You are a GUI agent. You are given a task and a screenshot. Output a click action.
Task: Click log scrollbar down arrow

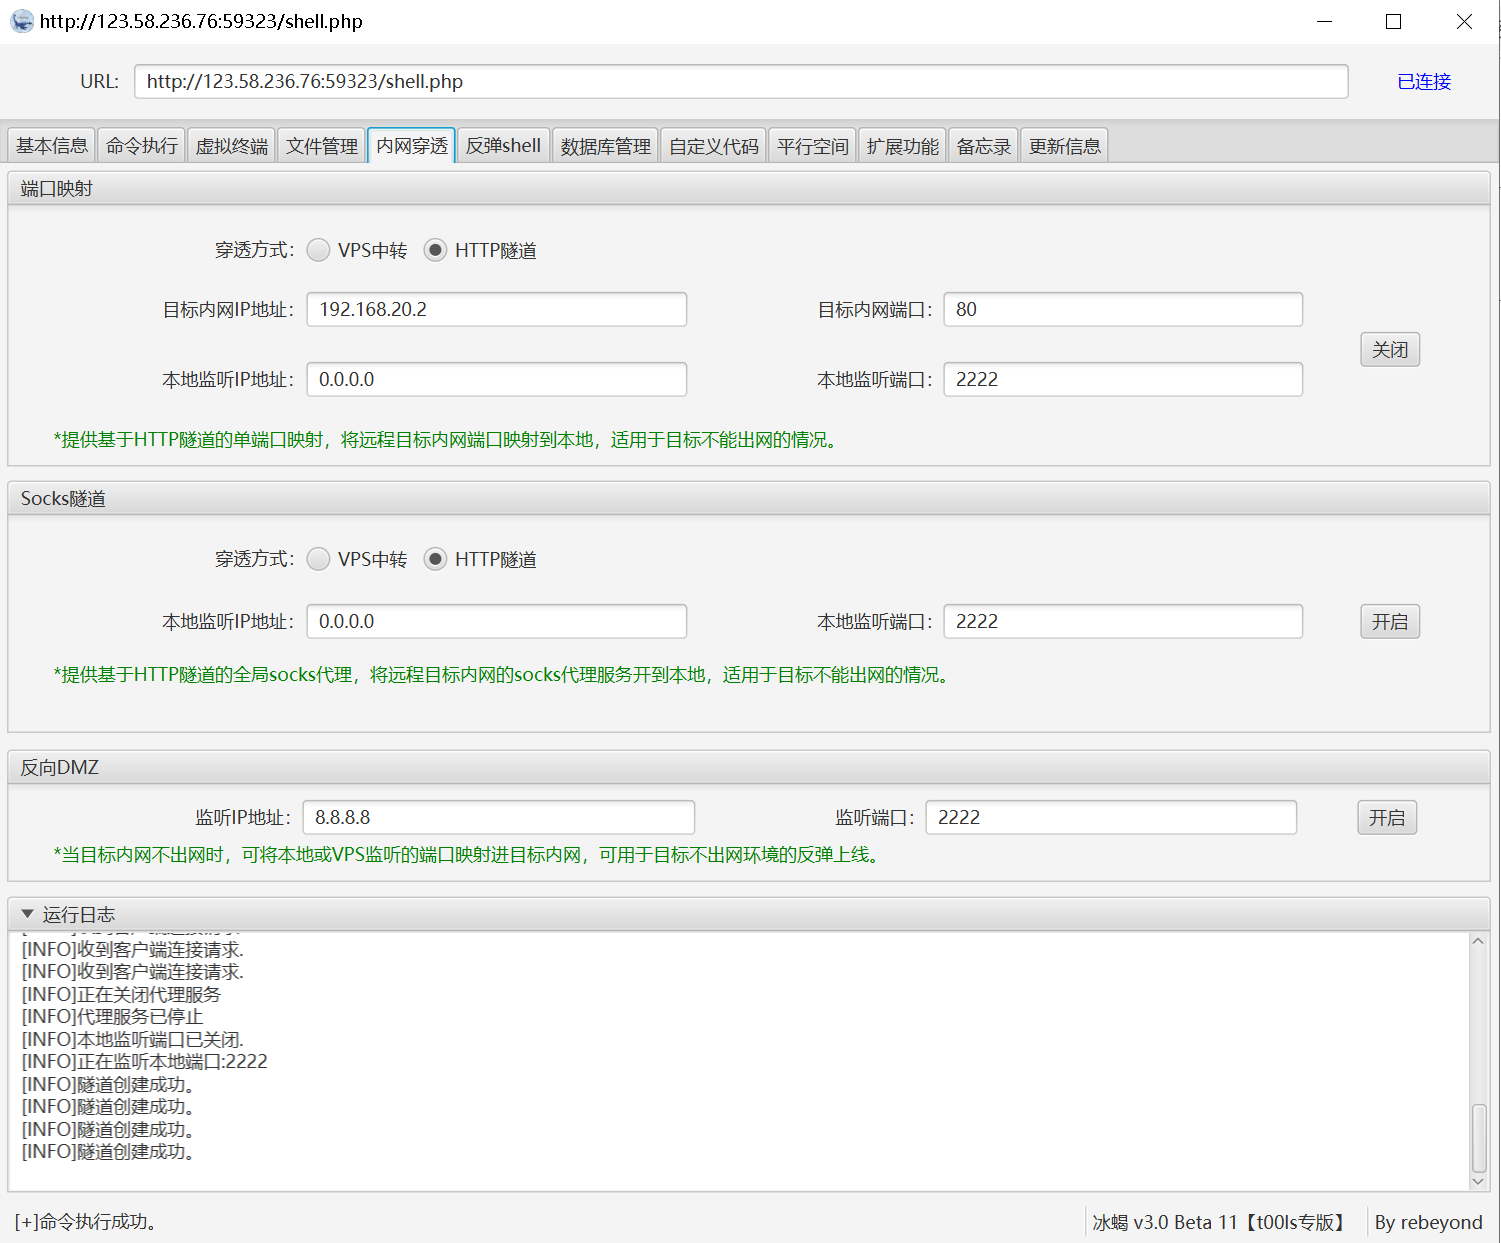point(1479,1181)
